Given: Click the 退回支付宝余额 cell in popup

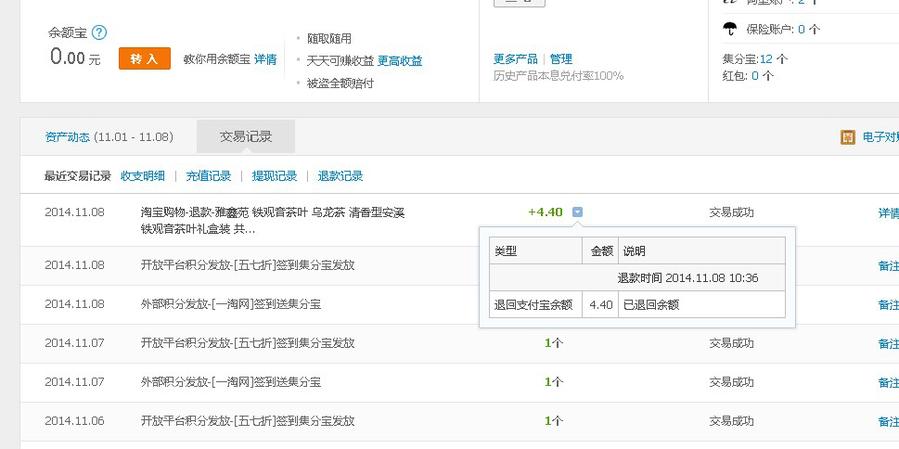Looking at the screenshot, I should click(536, 304).
